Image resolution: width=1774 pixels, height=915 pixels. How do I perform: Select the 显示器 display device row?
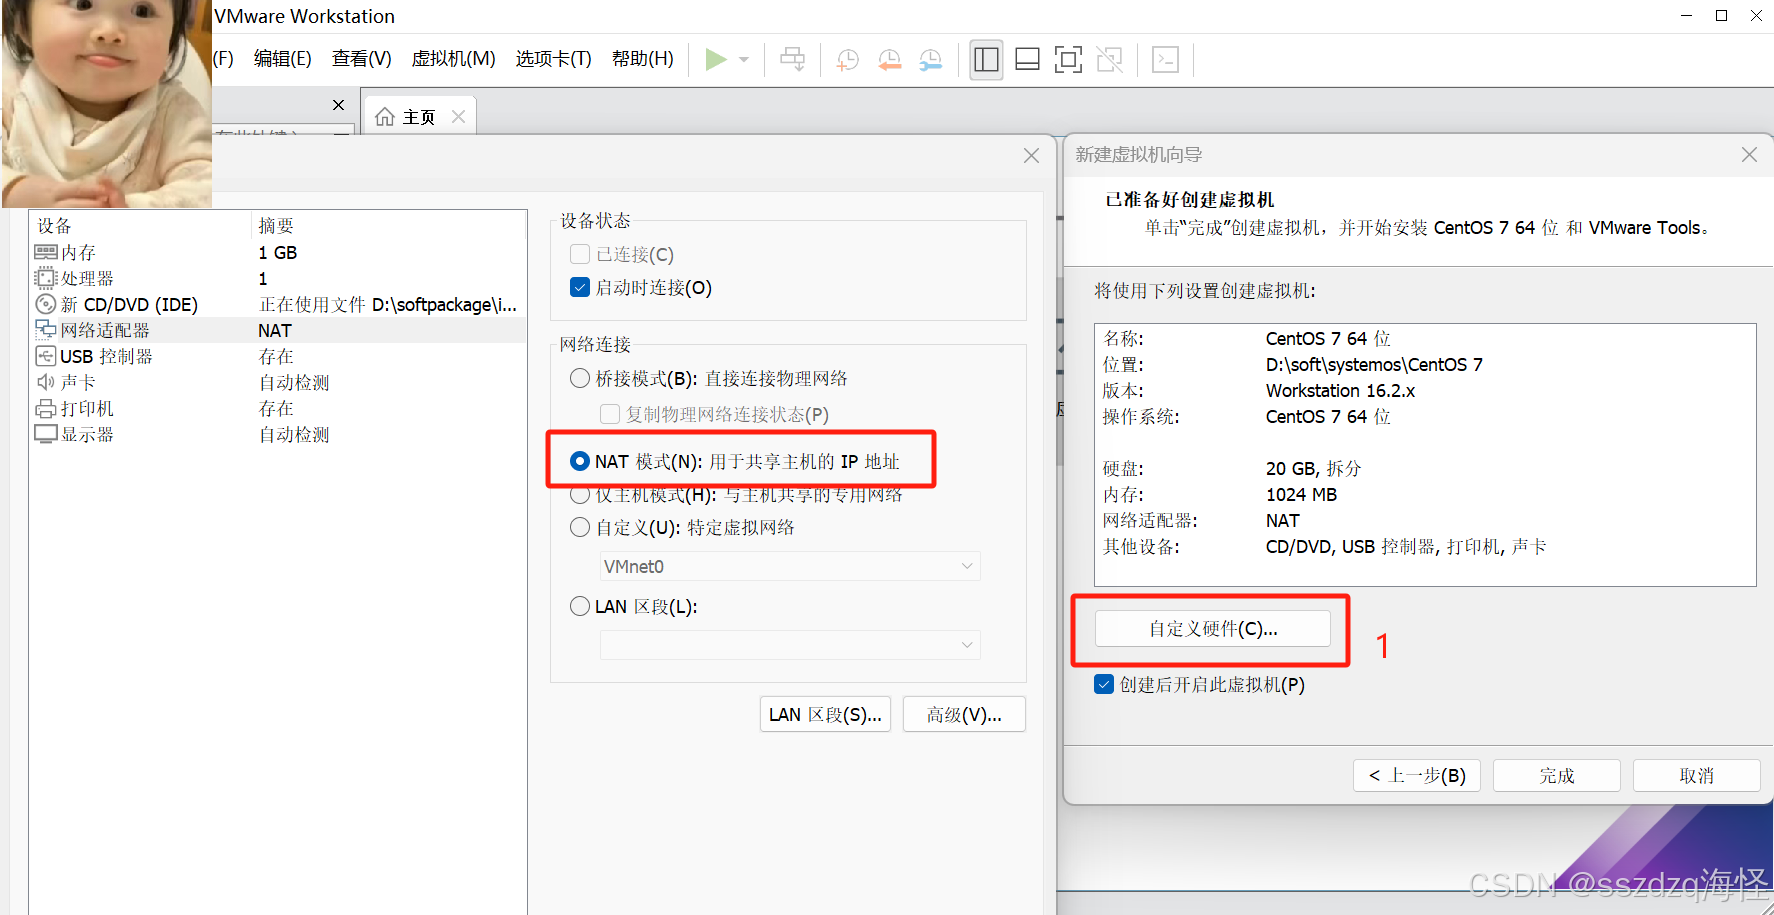click(278, 435)
